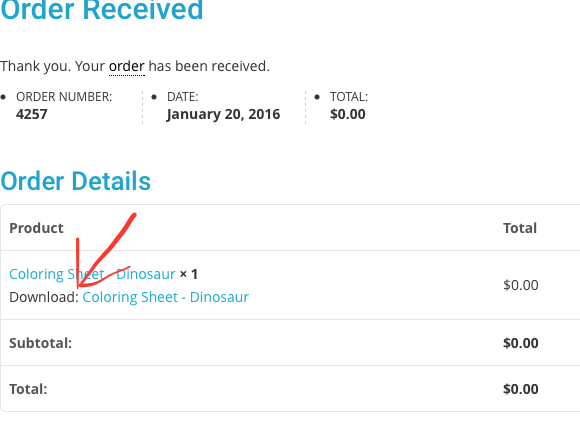The image size is (580, 432).
Task: Download the Coloring Sheet - Dinosaur file
Action: (166, 297)
